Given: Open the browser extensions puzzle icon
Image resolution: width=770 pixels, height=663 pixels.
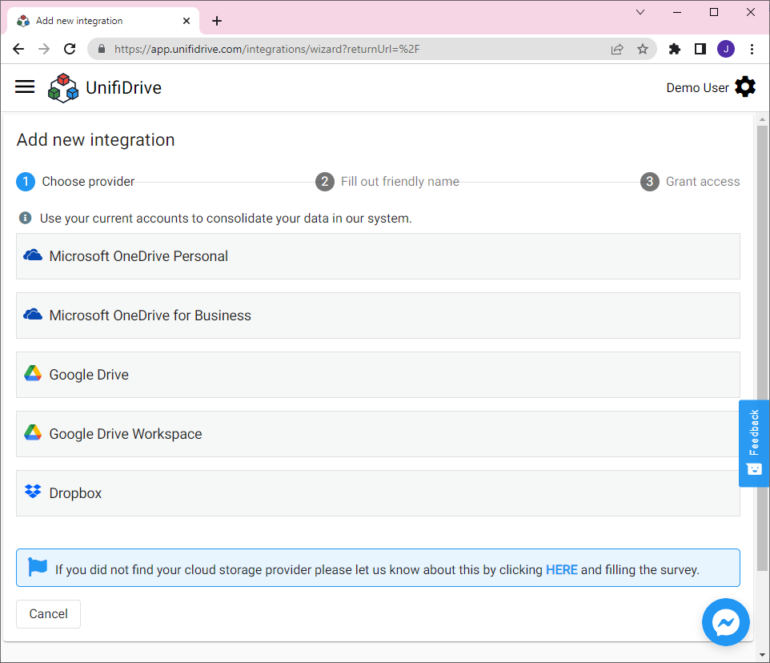Looking at the screenshot, I should point(674,49).
